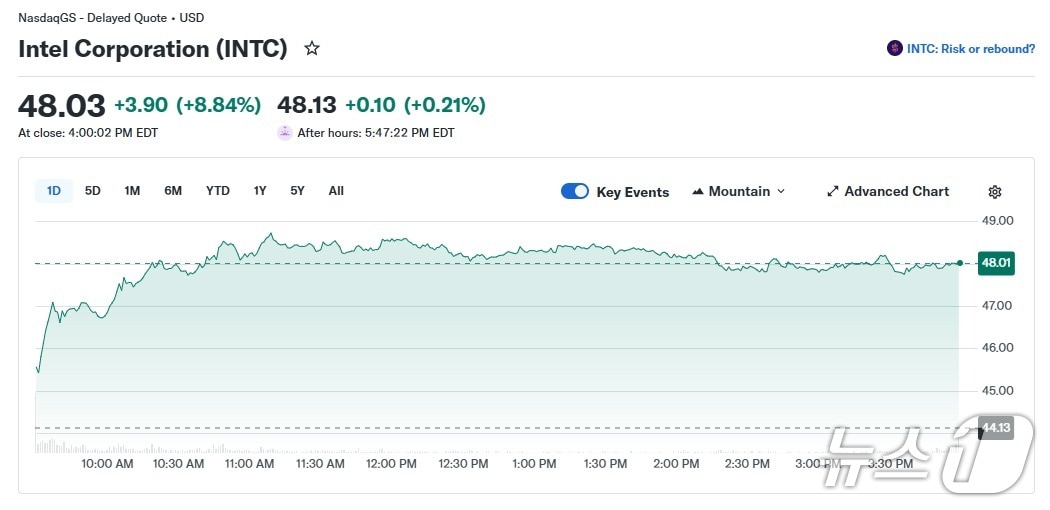Open the INTC: Risk or rebound link
This screenshot has width=1050, height=510.
[x=970, y=48]
